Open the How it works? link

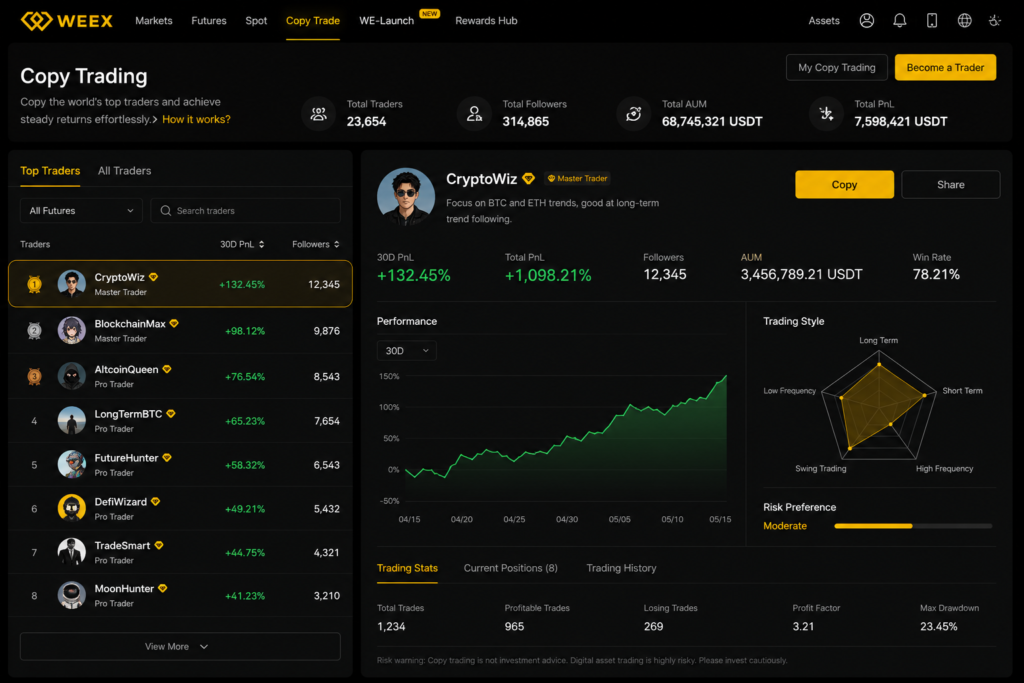click(x=197, y=119)
